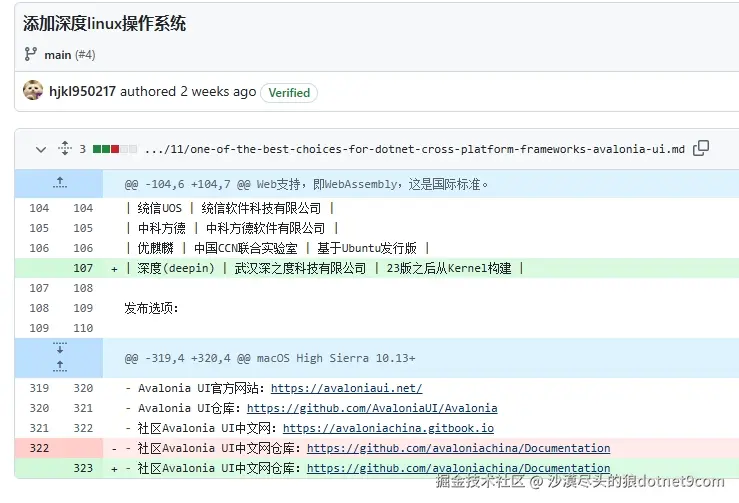739x503 pixels.
Task: Open the github.com/AvaloniaUI/Avalonia link
Action: tap(372, 408)
